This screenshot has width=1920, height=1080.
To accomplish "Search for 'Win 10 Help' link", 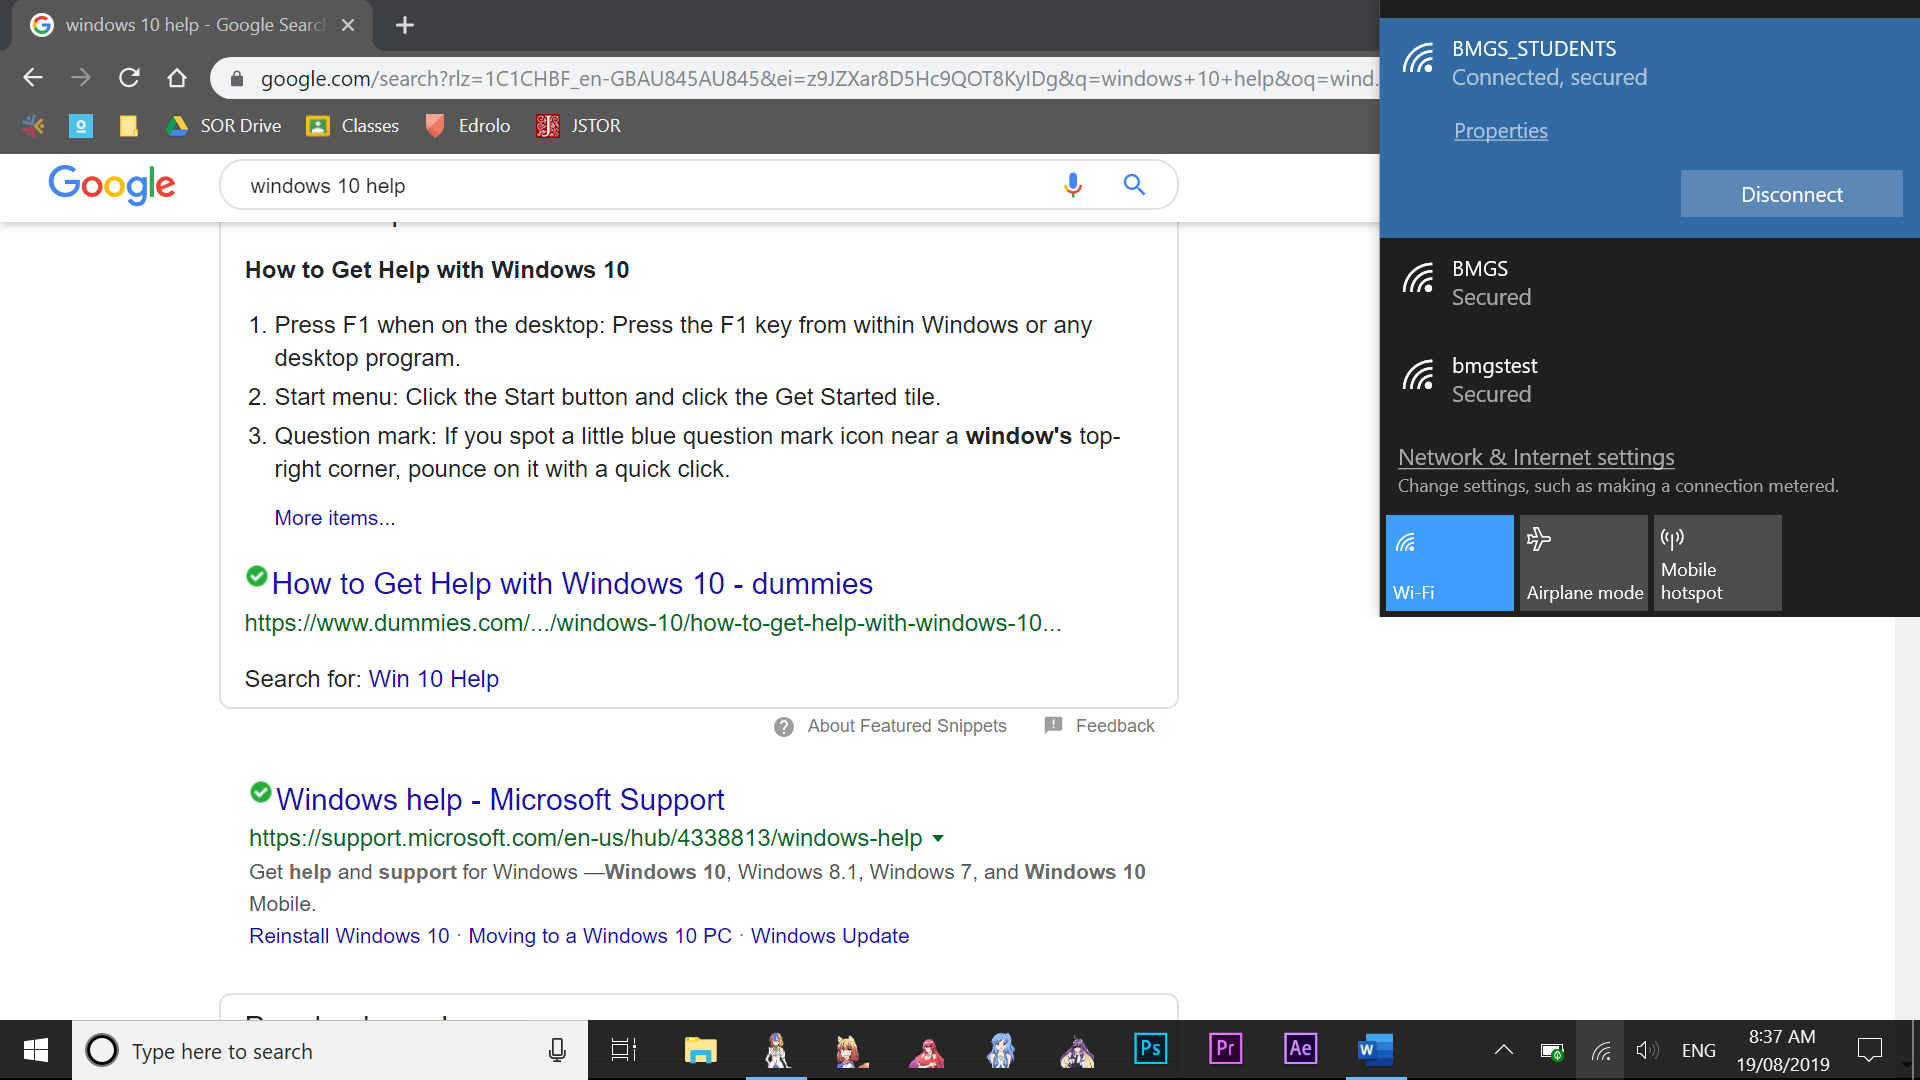I will point(433,679).
